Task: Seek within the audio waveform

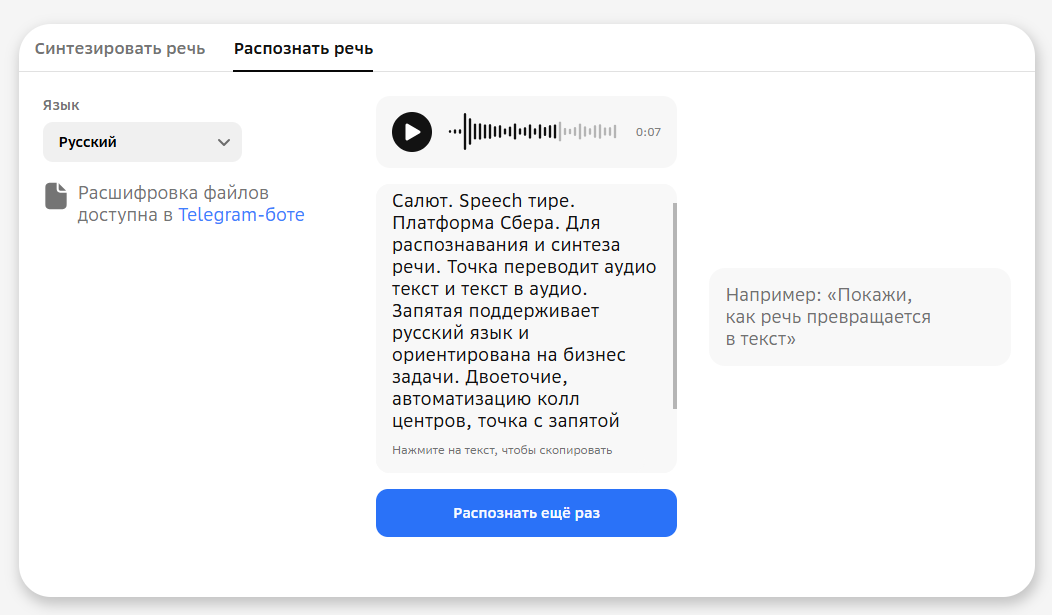Action: pos(533,131)
